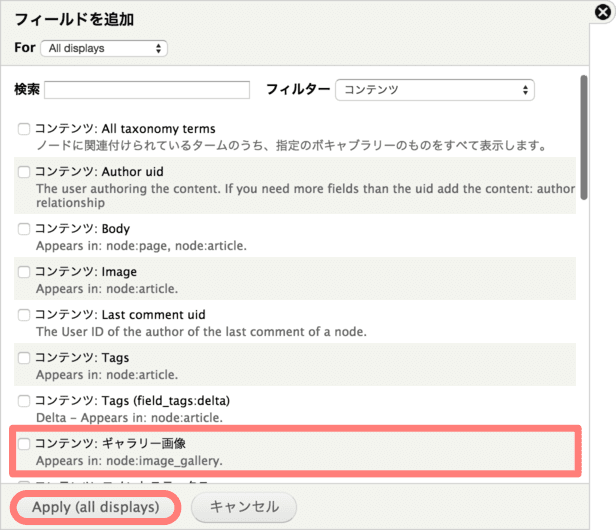Click the コンテンツ: All taxonomy terms label
Screen dimensions: 616x530
pyautogui.click(x=125, y=129)
